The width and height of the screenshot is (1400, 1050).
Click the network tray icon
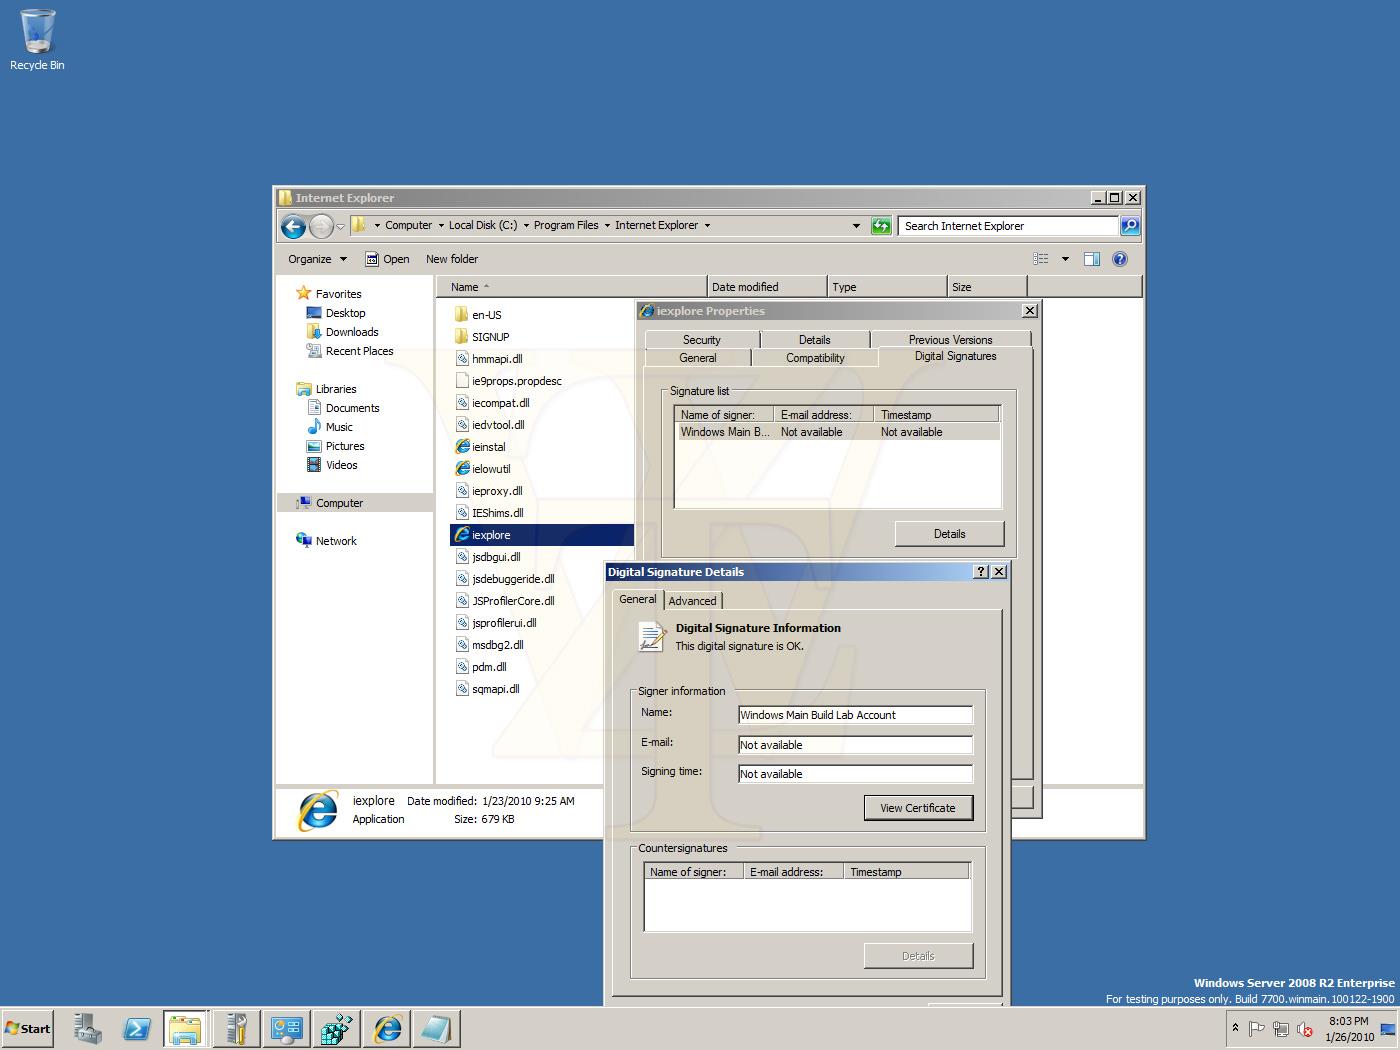(x=1280, y=1029)
